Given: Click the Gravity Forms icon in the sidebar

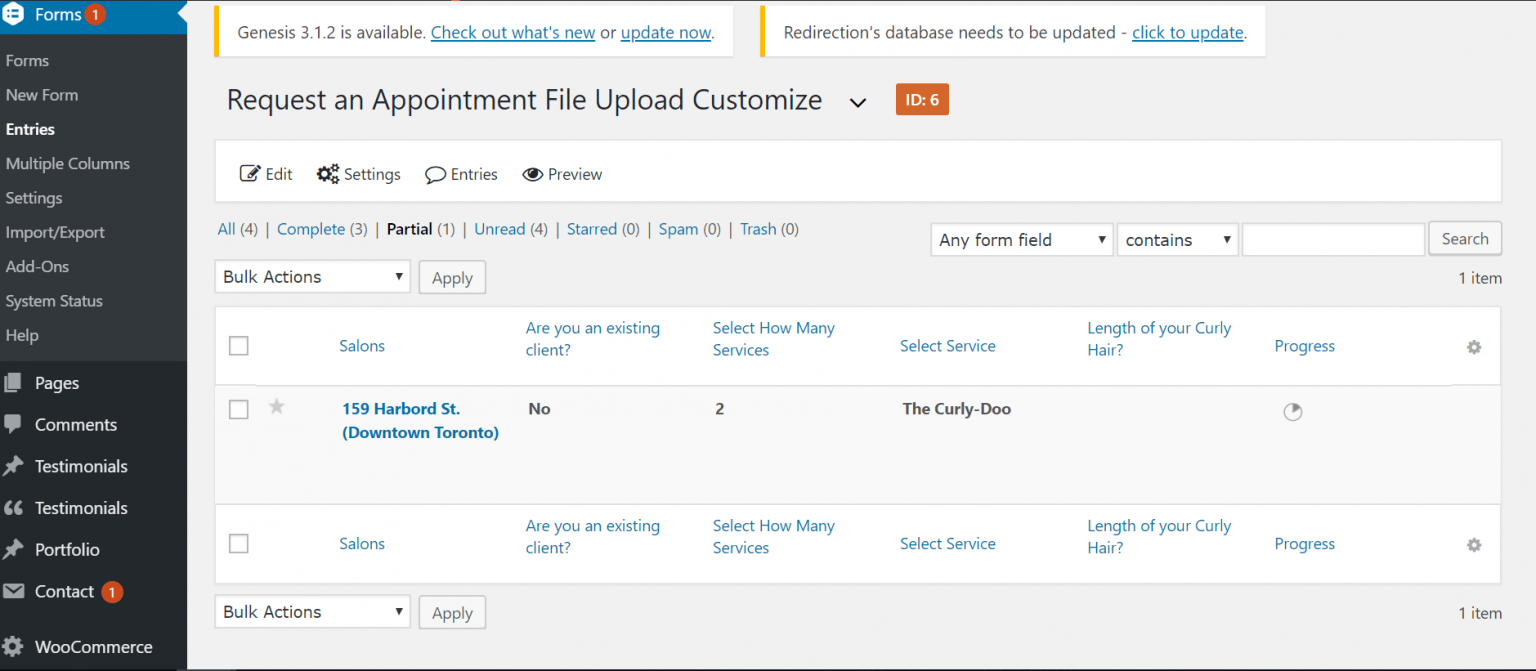Looking at the screenshot, I should tap(14, 14).
